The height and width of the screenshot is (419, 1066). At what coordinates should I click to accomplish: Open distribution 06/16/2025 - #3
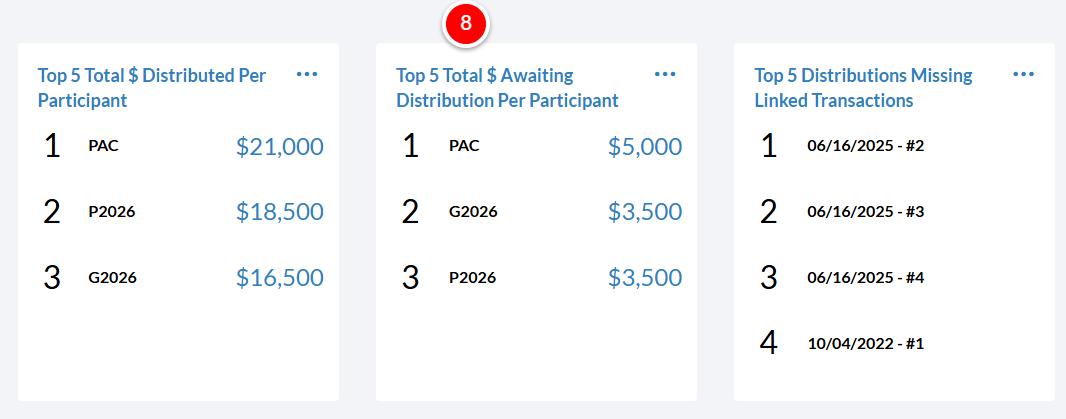(x=865, y=212)
